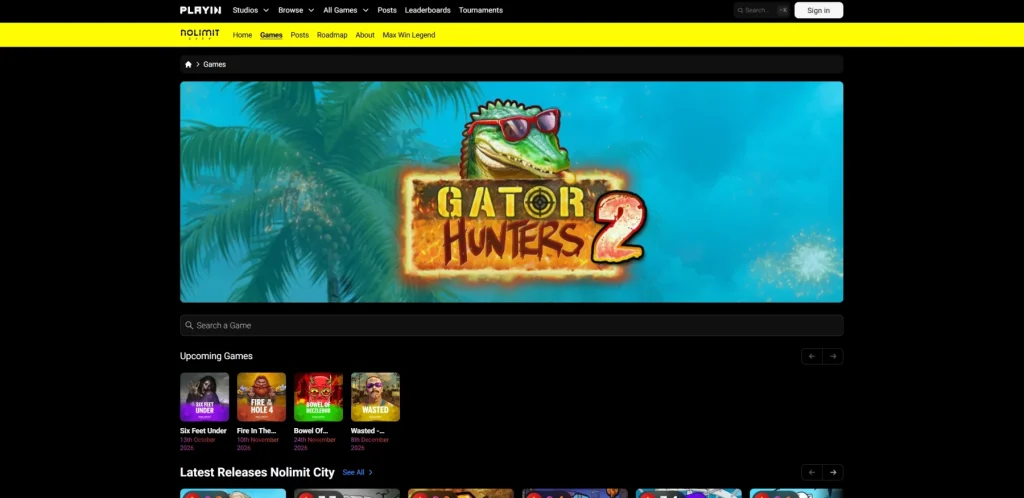Open Bowel Of Beezlebub thumbnail

(x=318, y=397)
